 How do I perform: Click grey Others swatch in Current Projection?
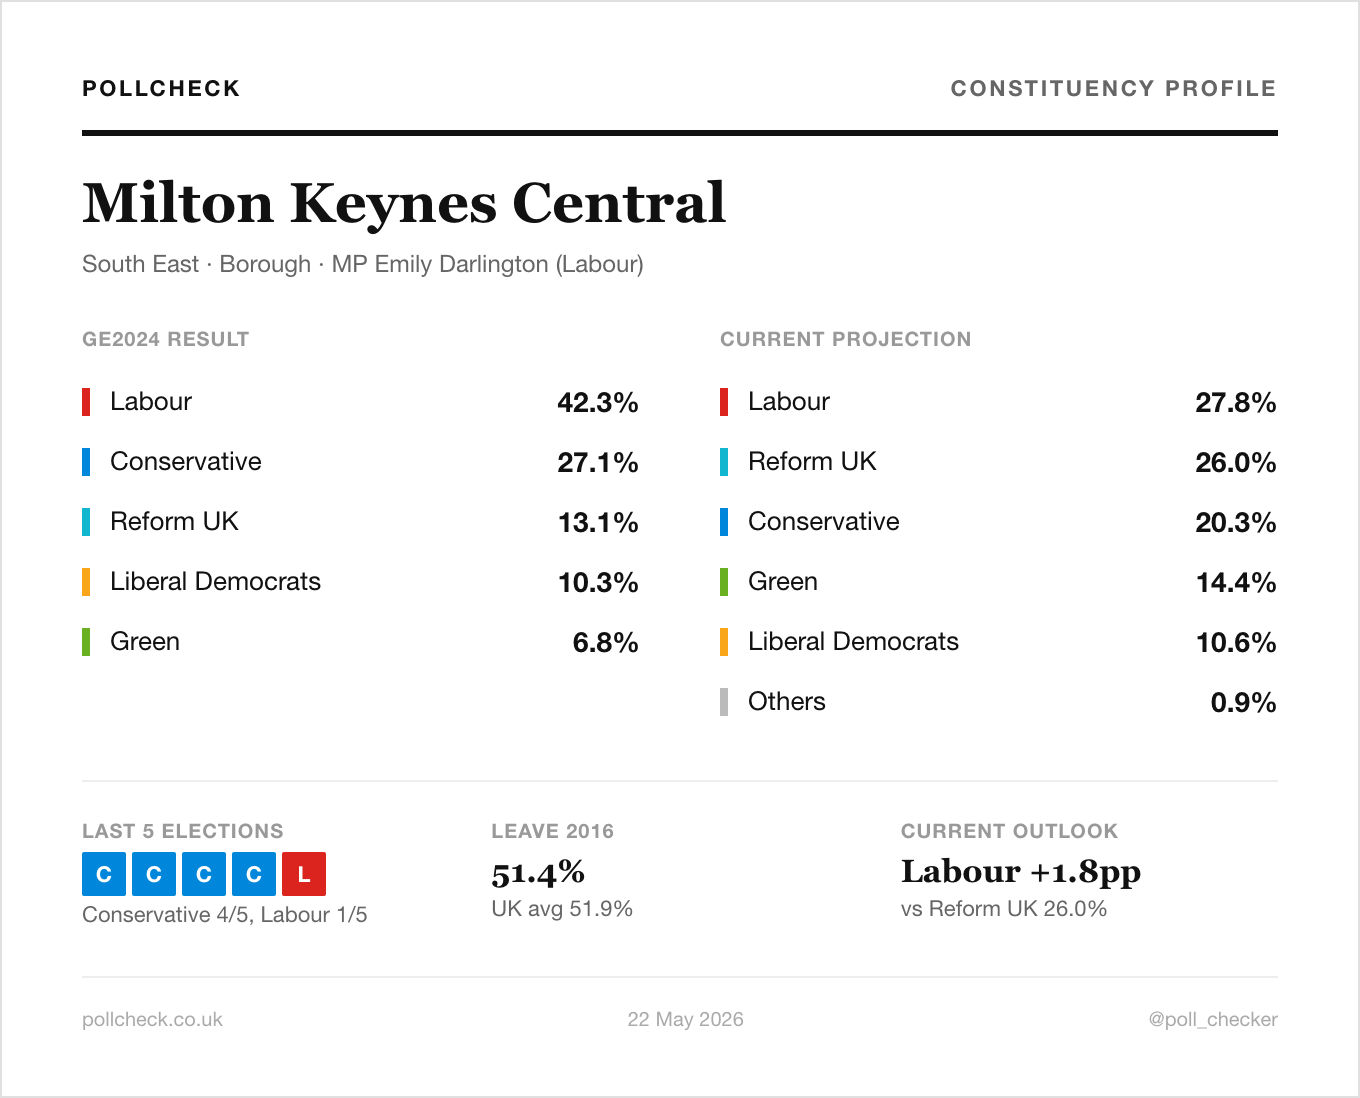[x=724, y=702]
